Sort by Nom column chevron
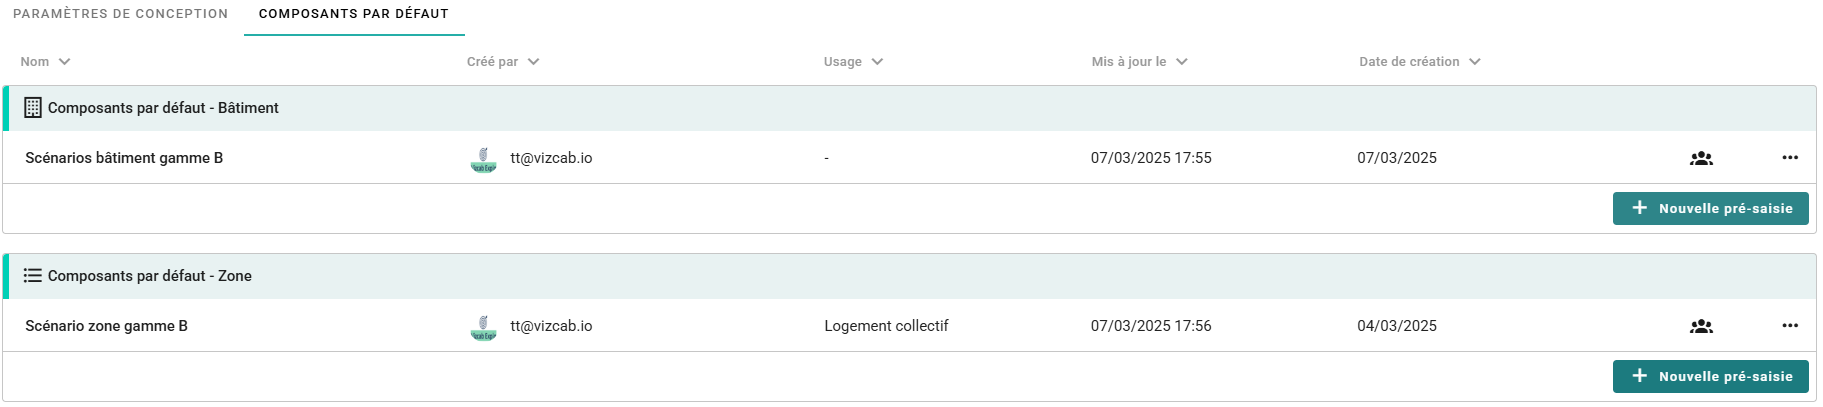Viewport: 1823px width, 407px height. [65, 62]
